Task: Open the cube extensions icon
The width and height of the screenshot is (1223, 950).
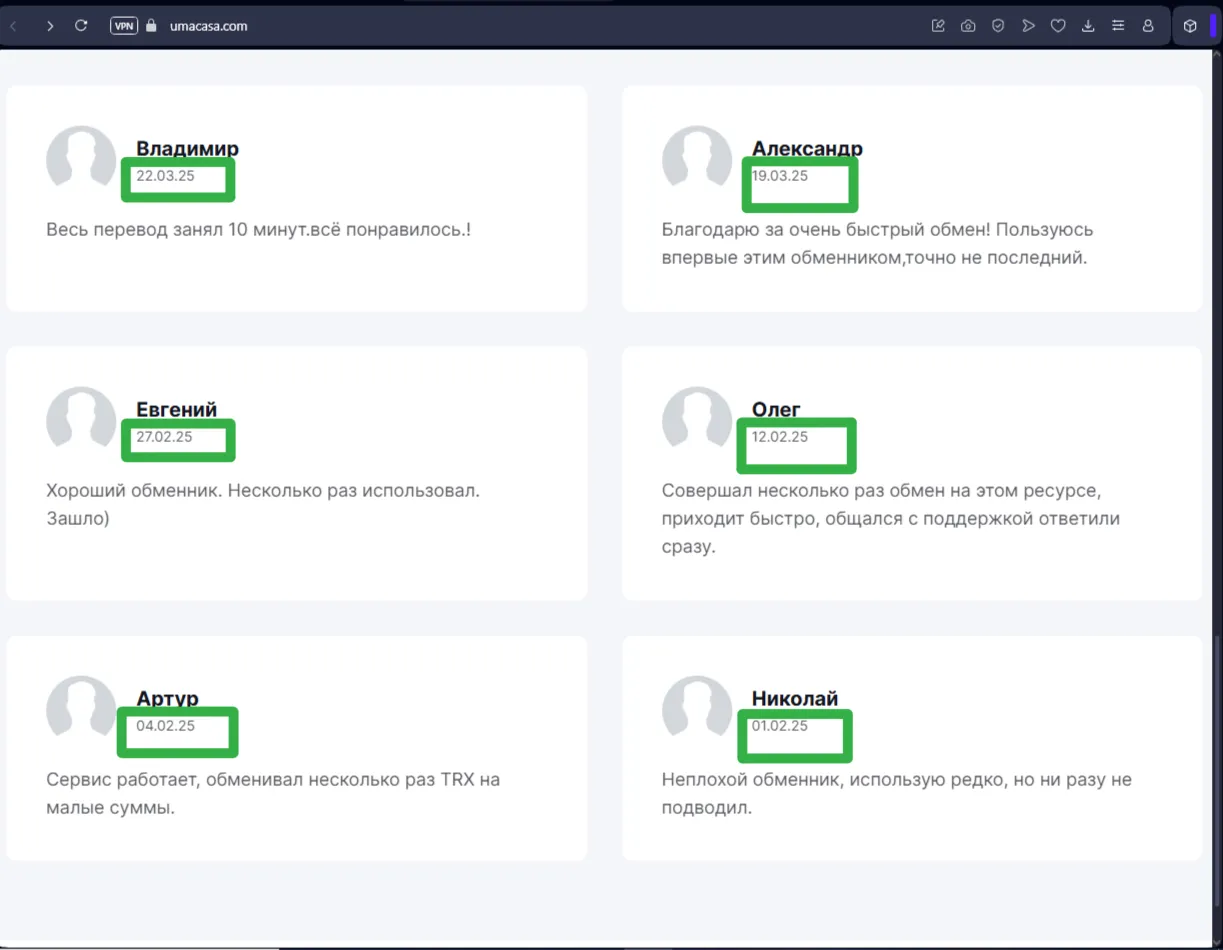Action: [x=1190, y=26]
